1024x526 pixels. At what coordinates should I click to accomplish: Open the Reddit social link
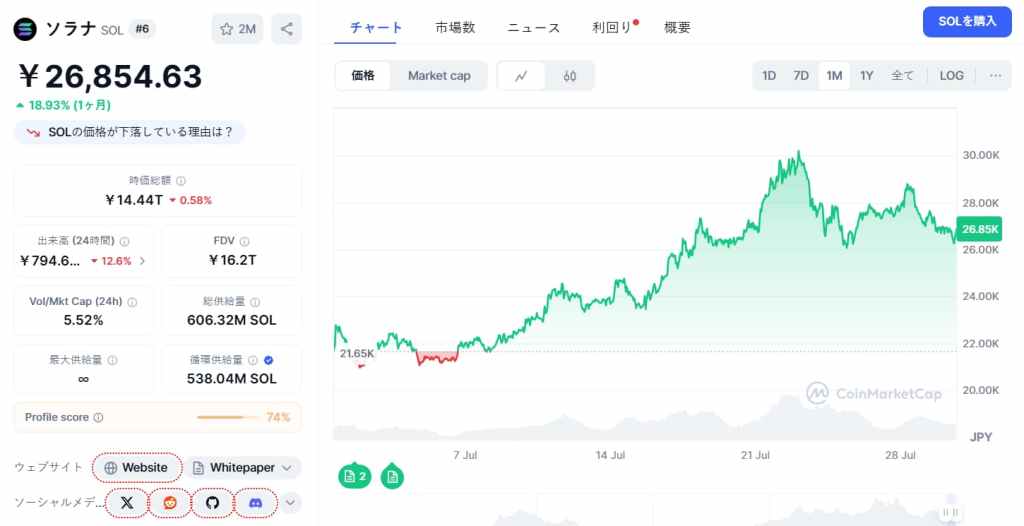170,502
